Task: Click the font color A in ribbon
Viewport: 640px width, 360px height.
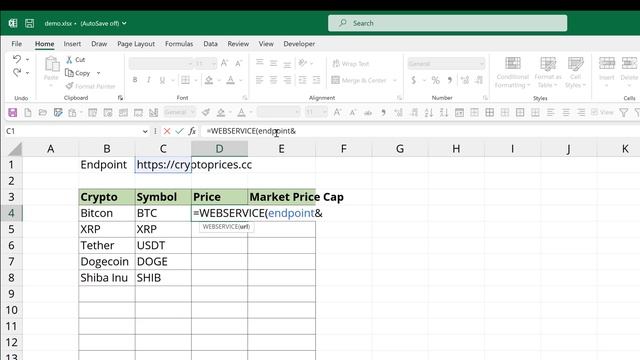Action: [231, 80]
